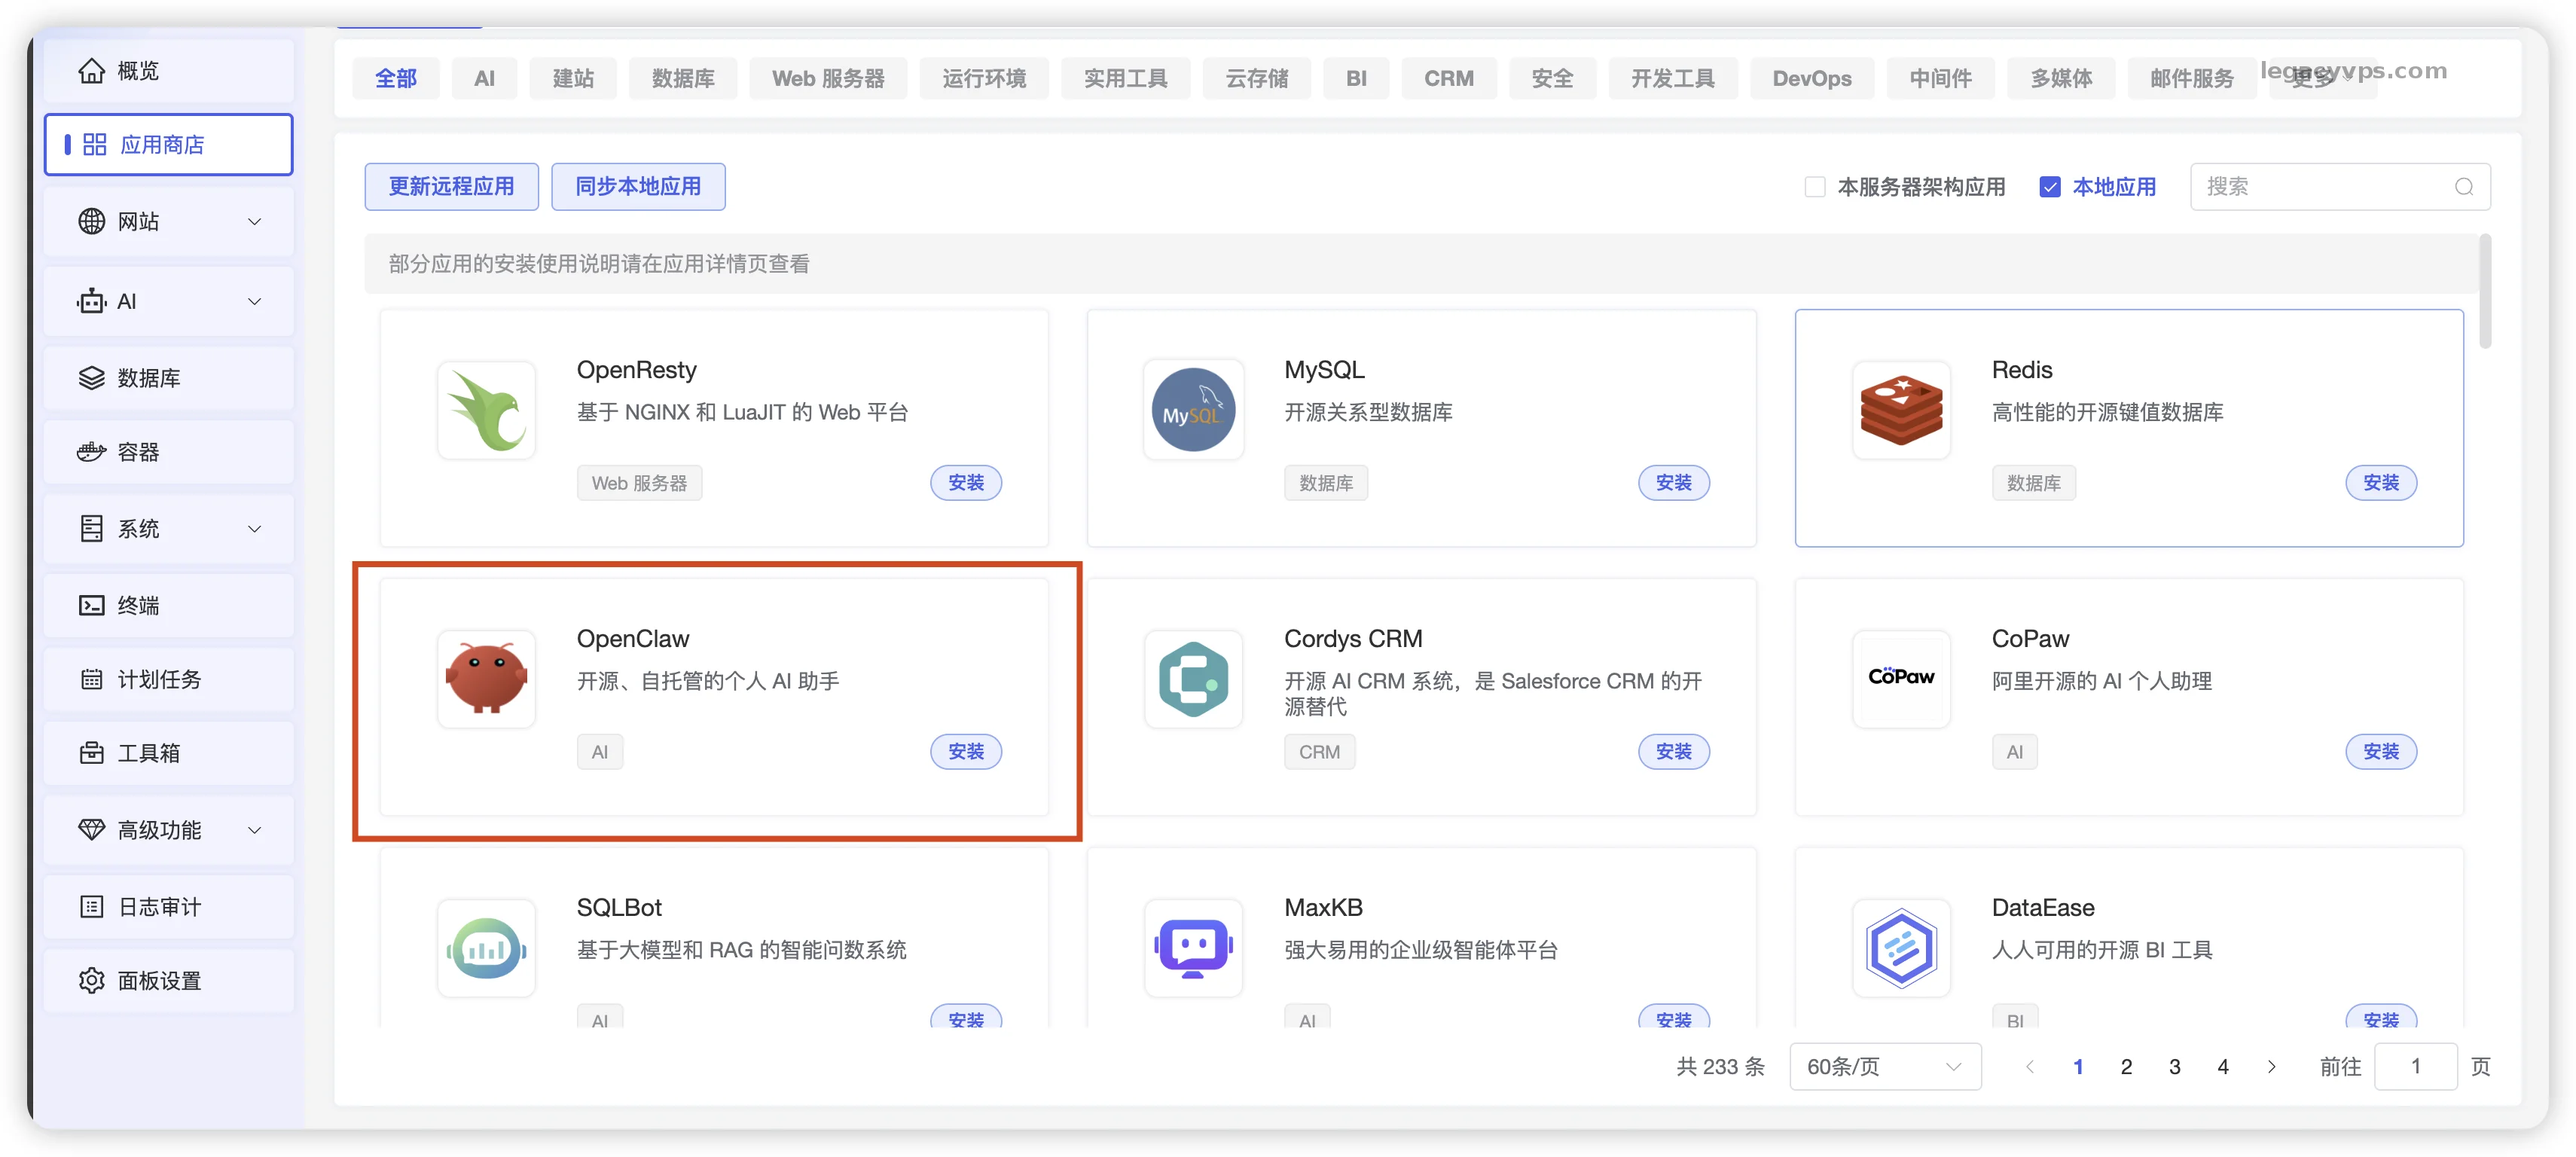Click the Redis app icon
This screenshot has height=1157, width=2576.
(1900, 410)
